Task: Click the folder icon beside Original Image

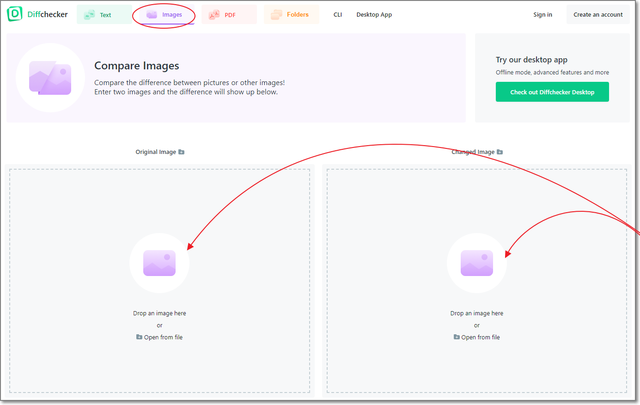Action: pos(181,152)
